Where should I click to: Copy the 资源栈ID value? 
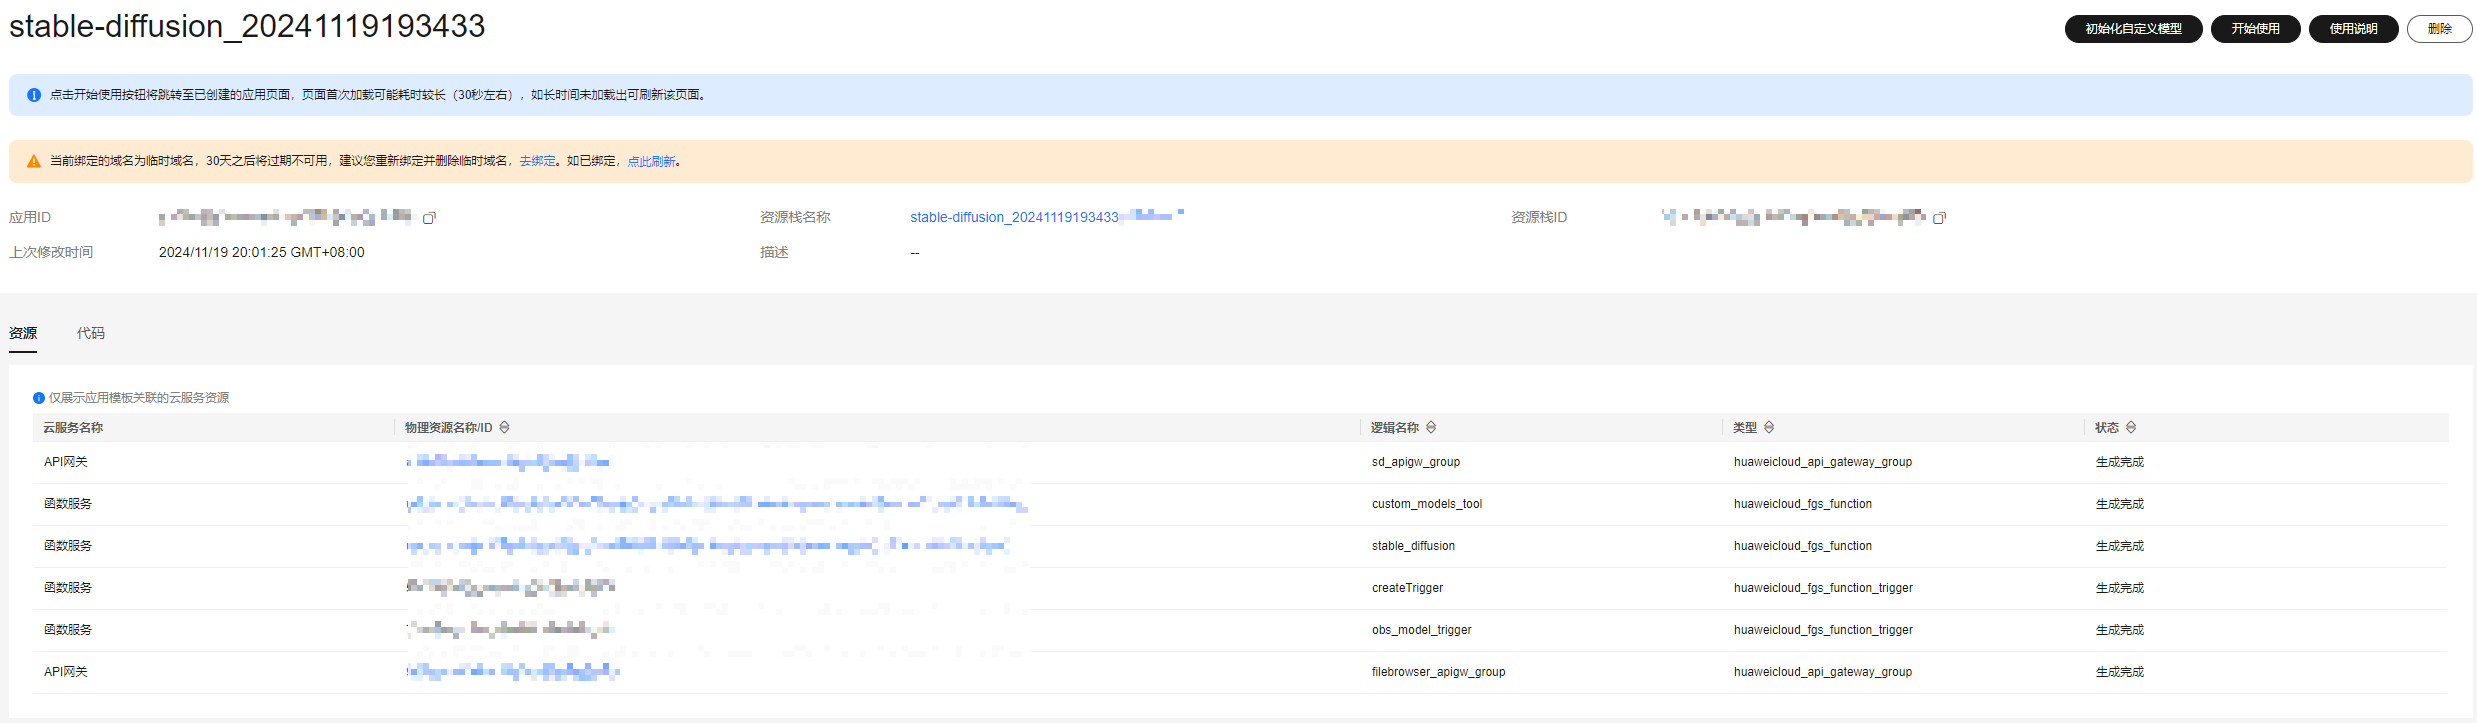1939,218
